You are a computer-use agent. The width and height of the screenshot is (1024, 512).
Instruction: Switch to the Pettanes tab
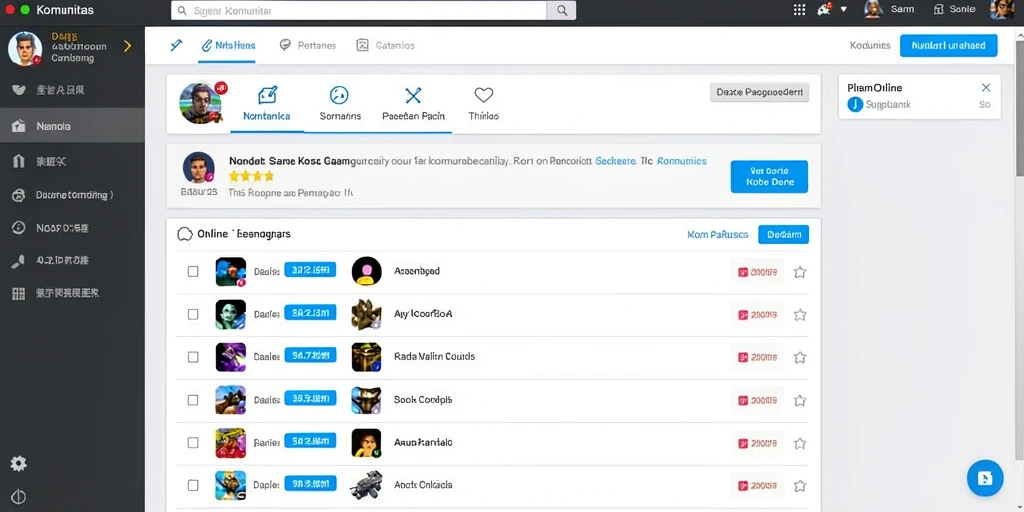pyautogui.click(x=308, y=45)
